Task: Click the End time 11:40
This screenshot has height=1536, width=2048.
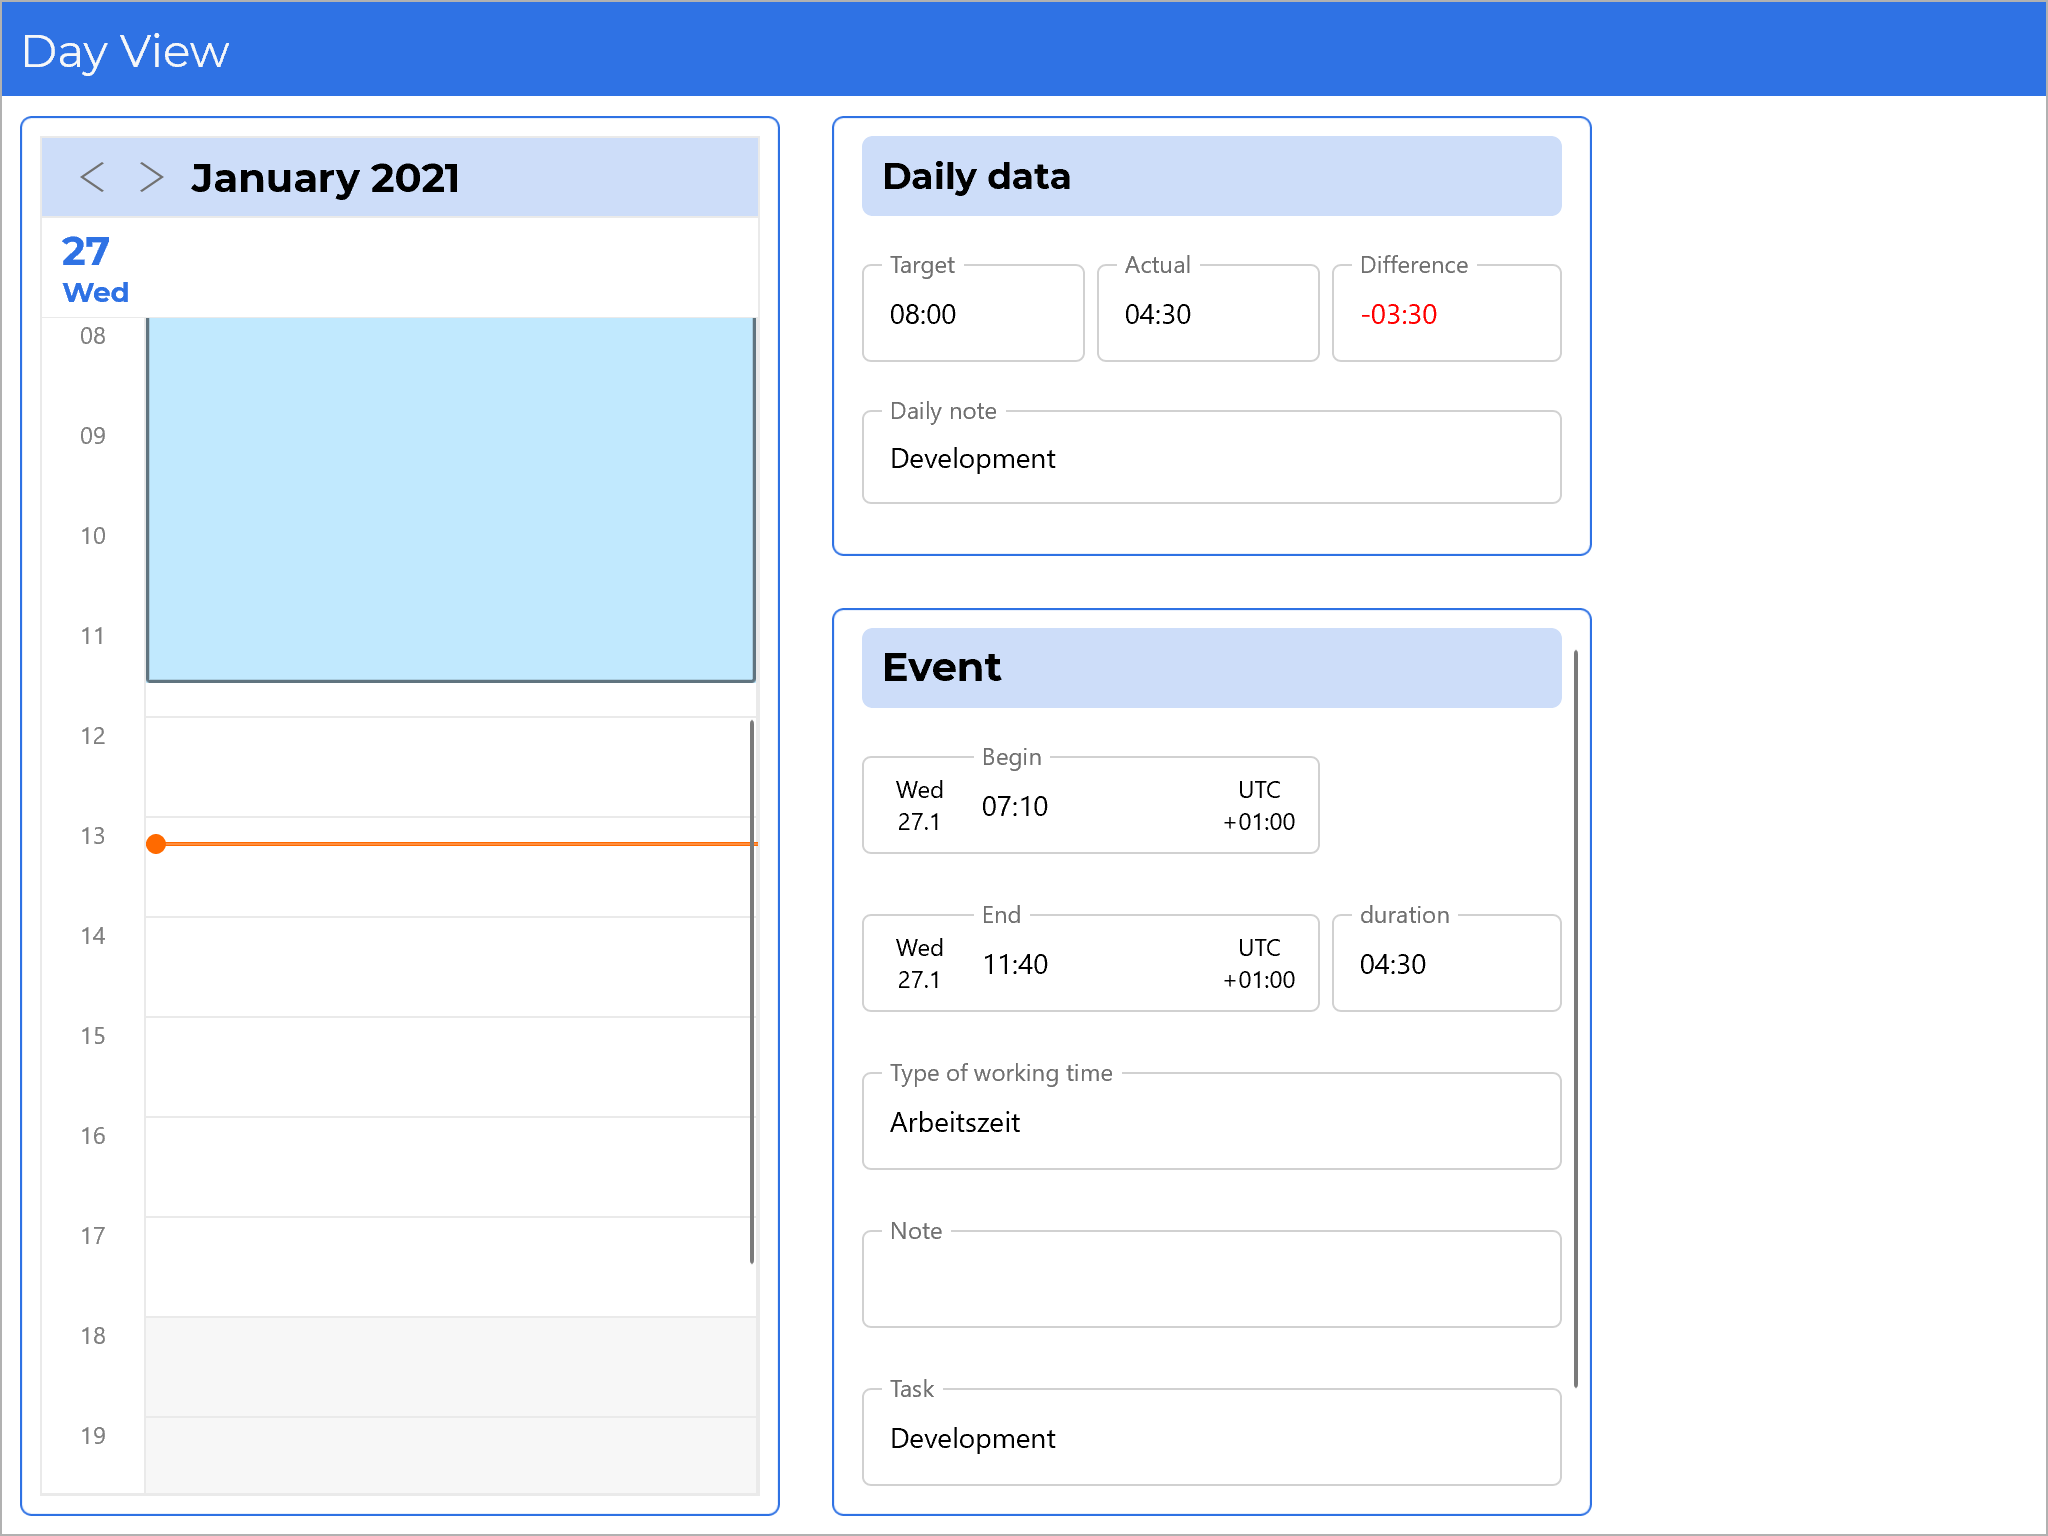Action: [1015, 964]
